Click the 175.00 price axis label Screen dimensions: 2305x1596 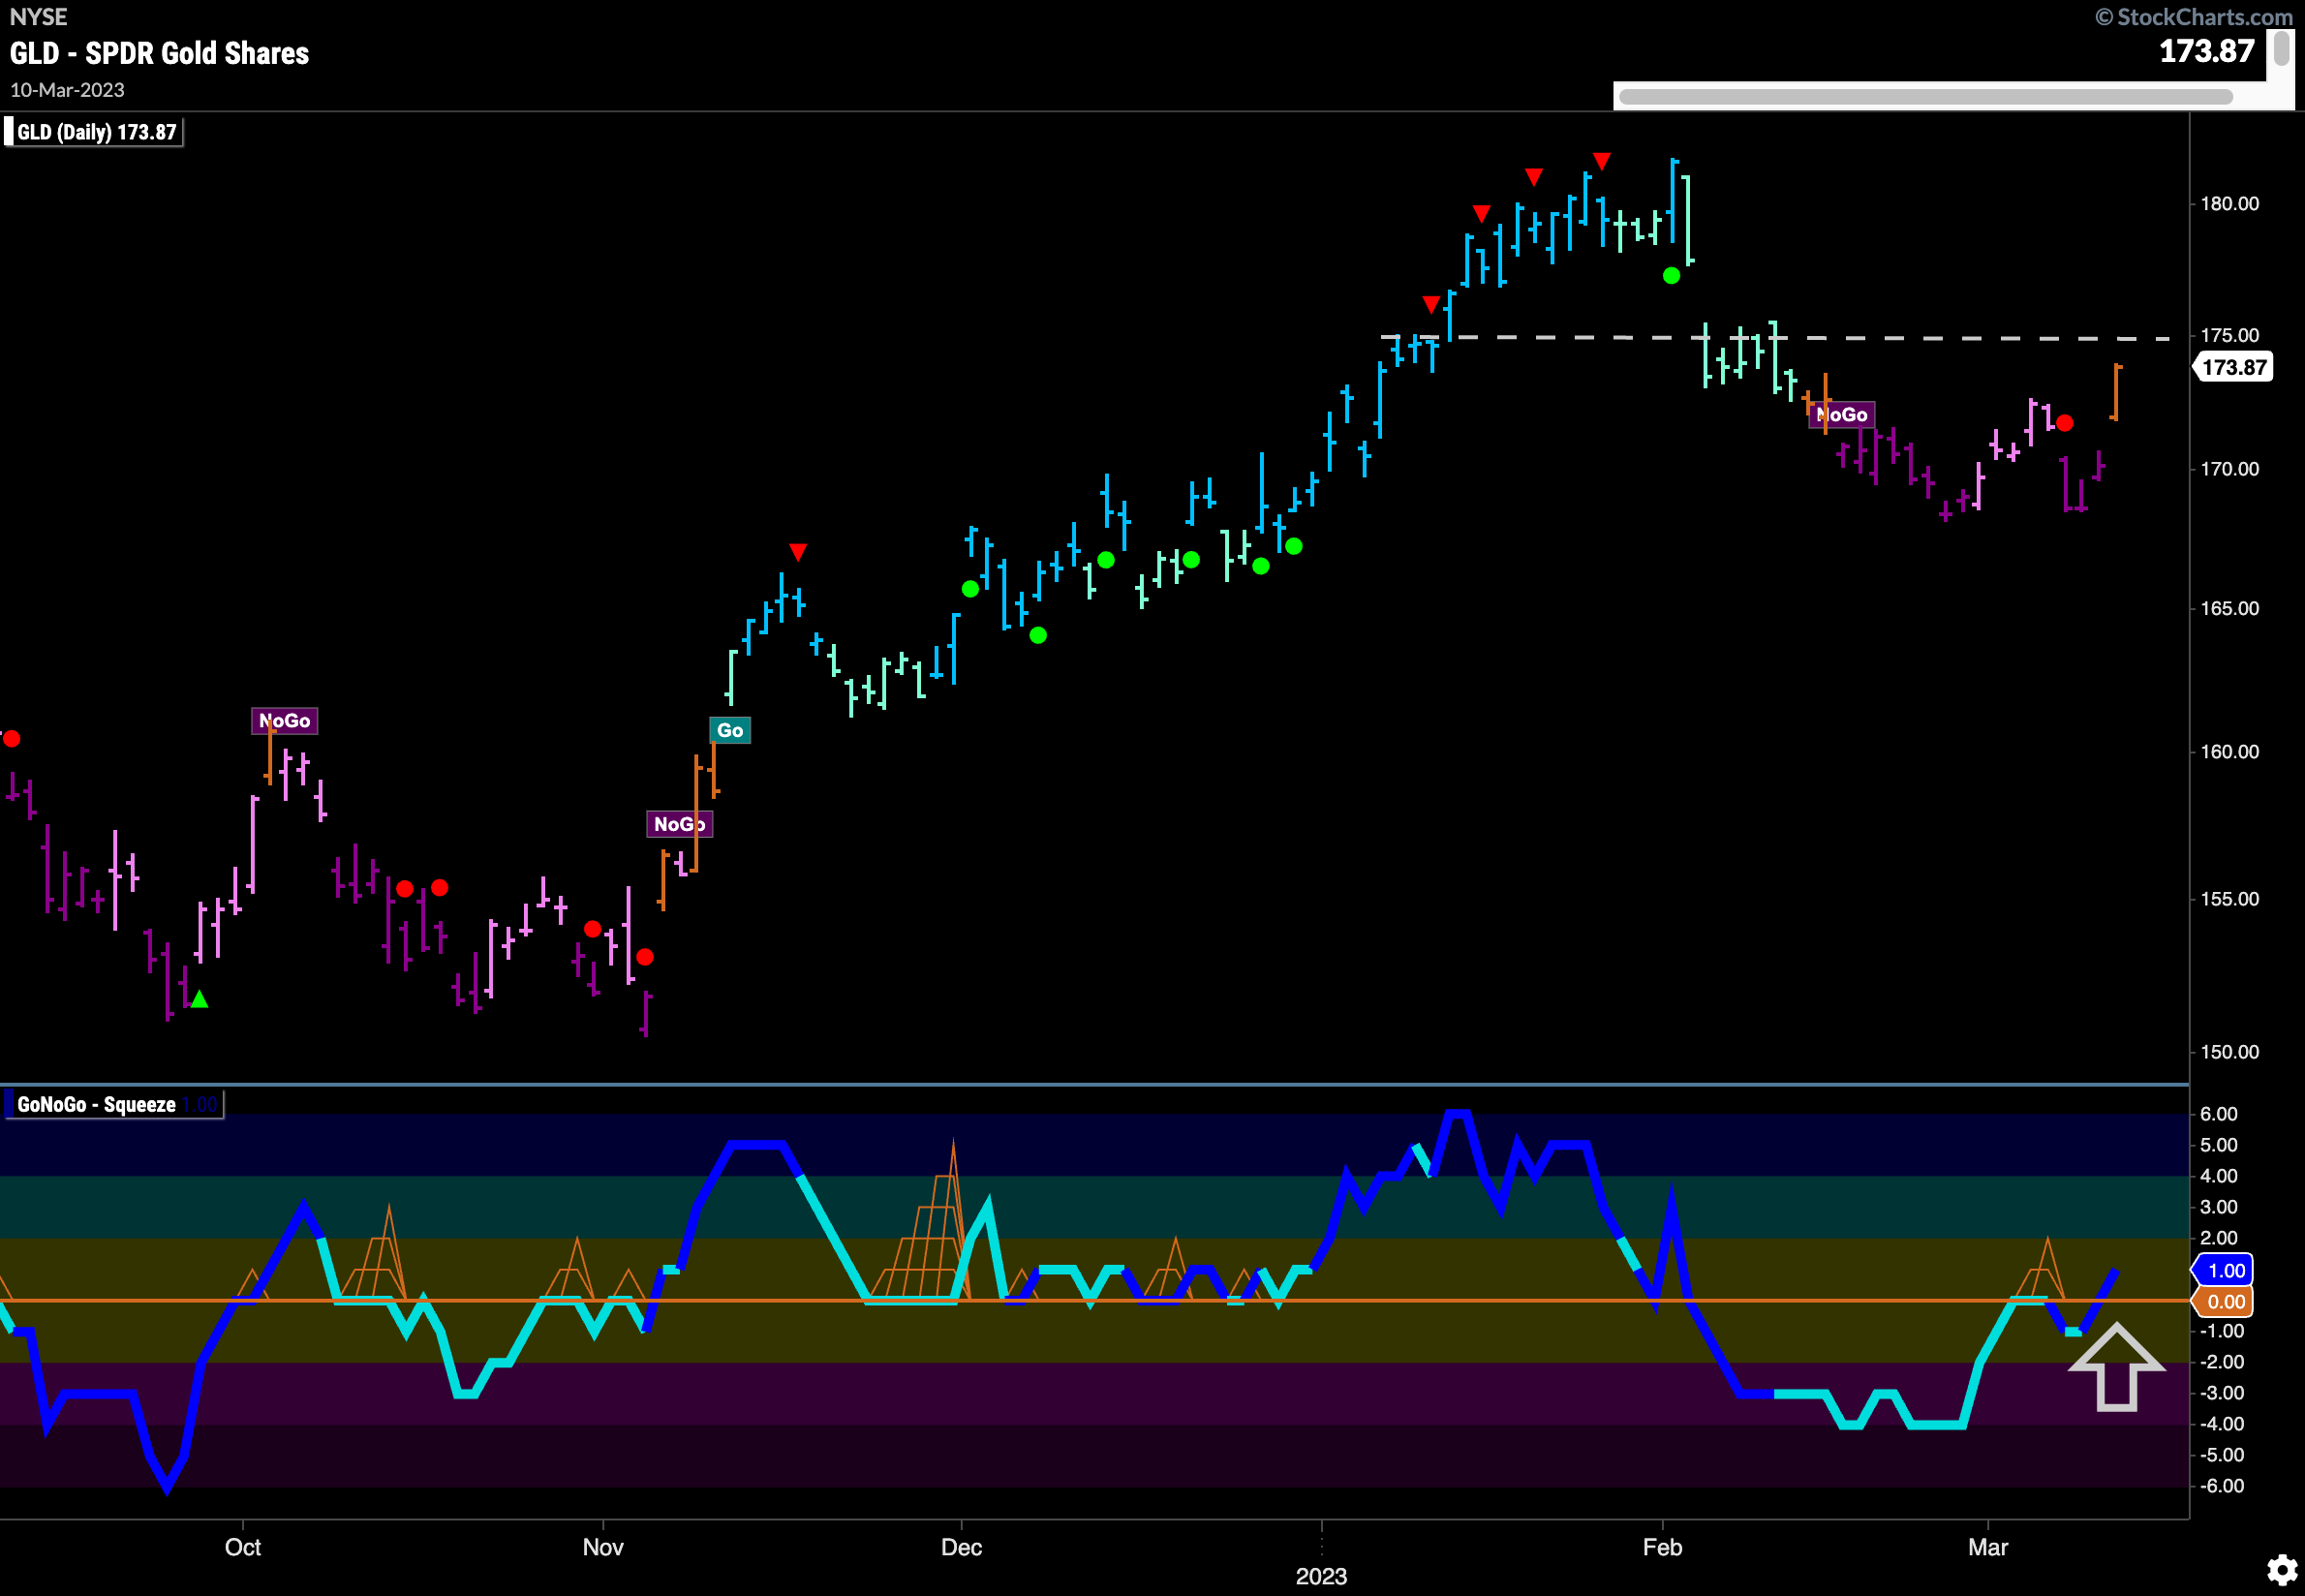point(2229,335)
